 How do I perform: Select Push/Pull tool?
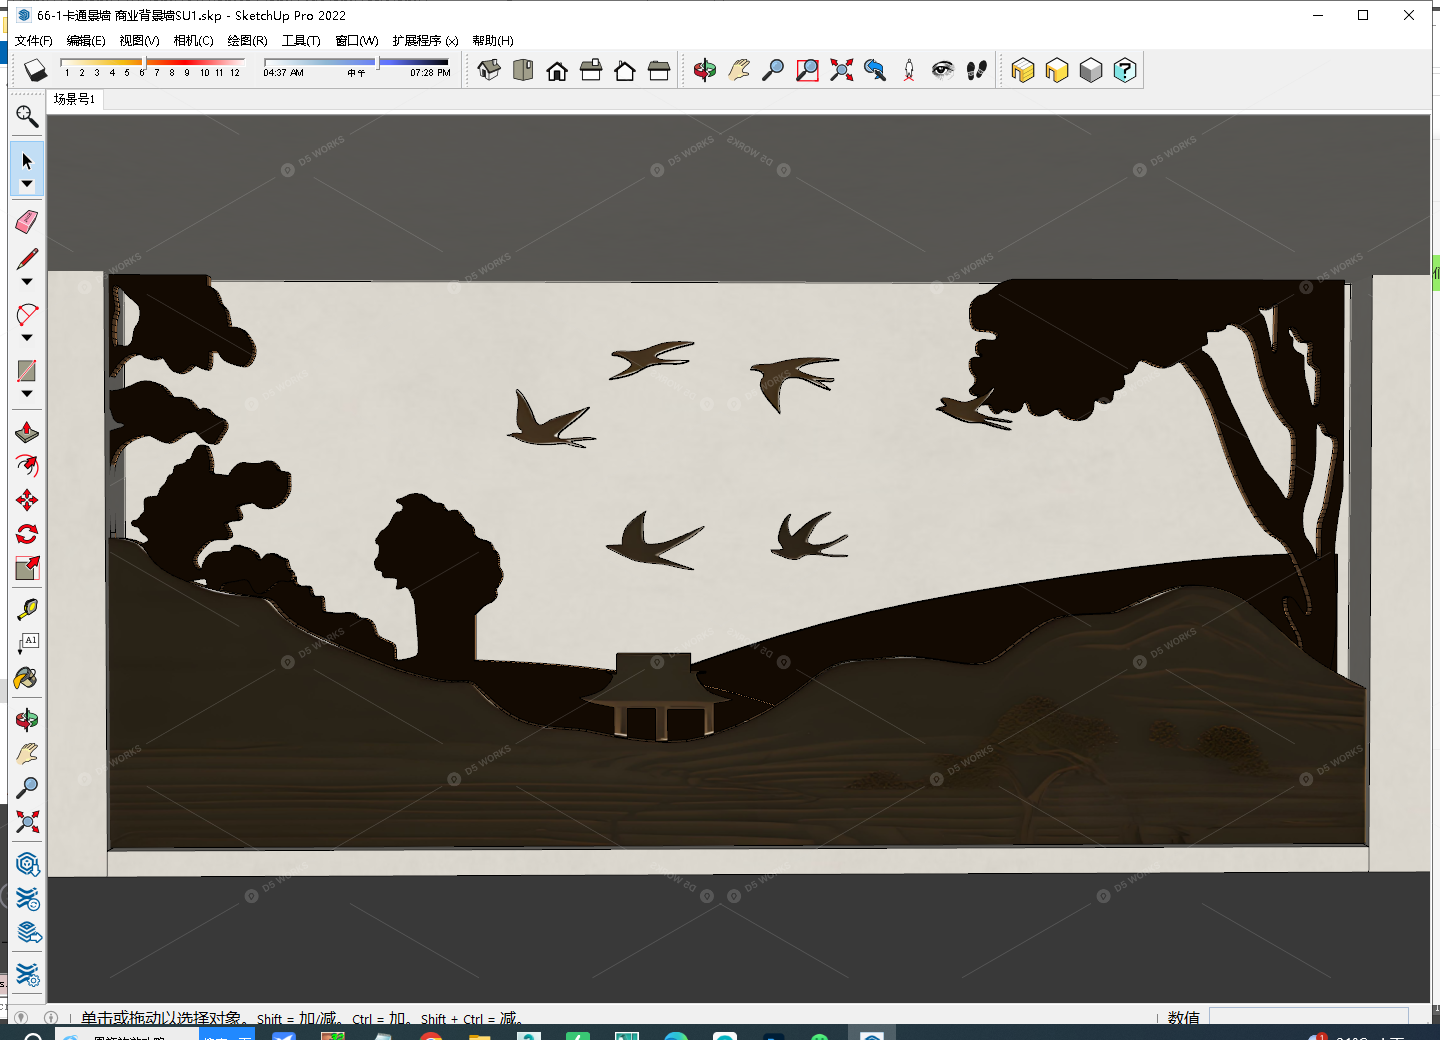point(27,432)
